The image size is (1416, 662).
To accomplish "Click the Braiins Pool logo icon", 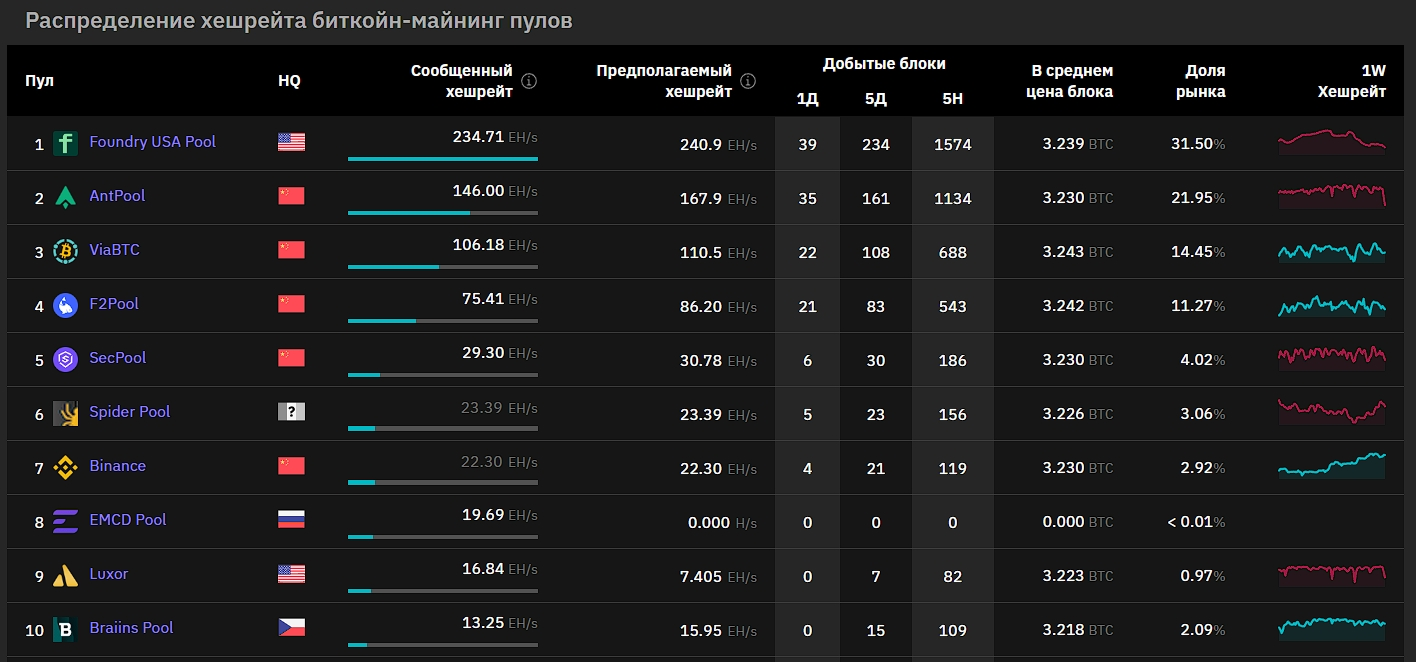I will pos(66,629).
